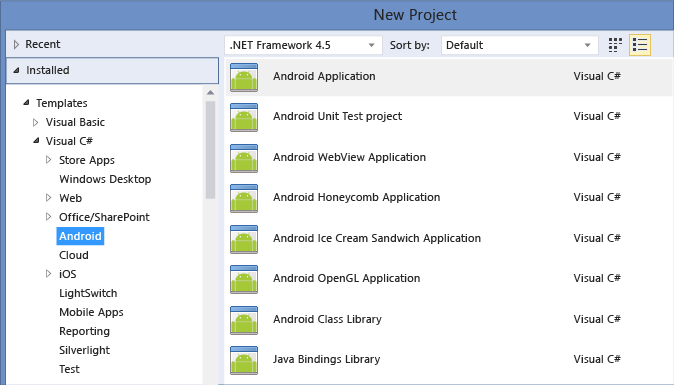Viewport: 674px width, 385px height.
Task: Expand the Store Apps node arrow
Action: [x=49, y=160]
